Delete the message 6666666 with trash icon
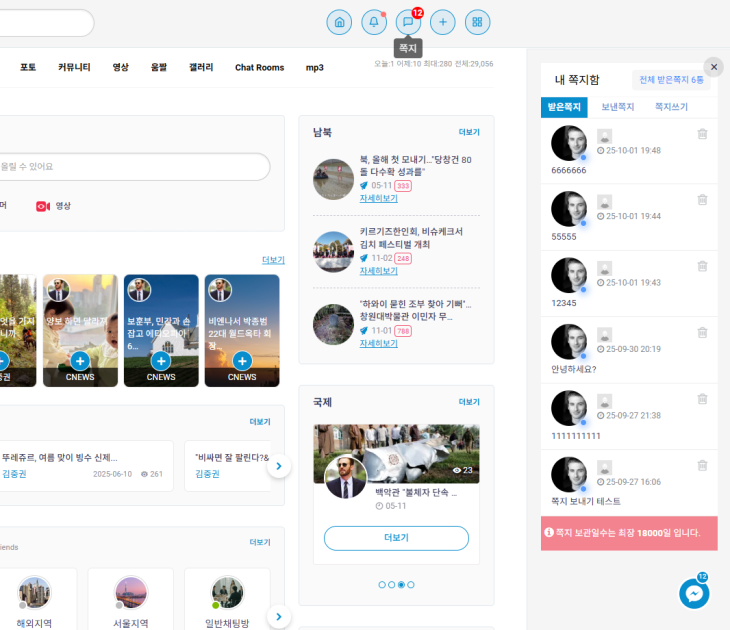Screen dimensions: 730x630 pos(702,134)
